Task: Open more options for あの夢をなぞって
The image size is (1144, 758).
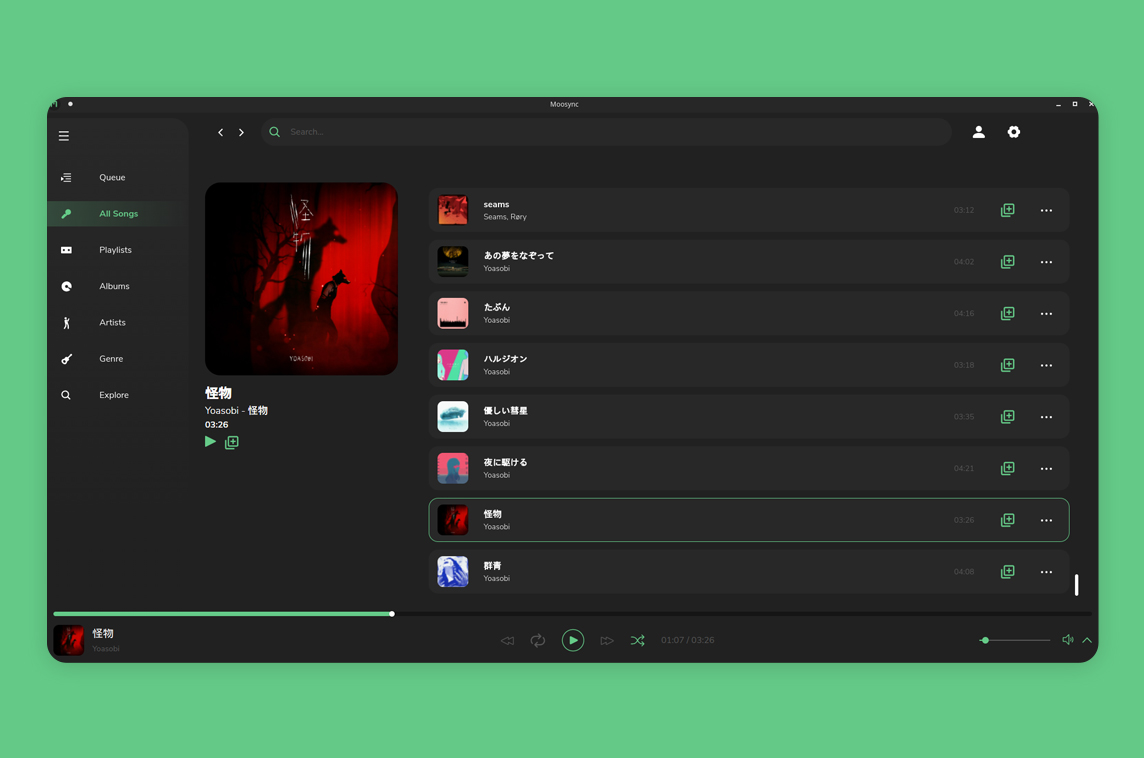Action: [1046, 262]
